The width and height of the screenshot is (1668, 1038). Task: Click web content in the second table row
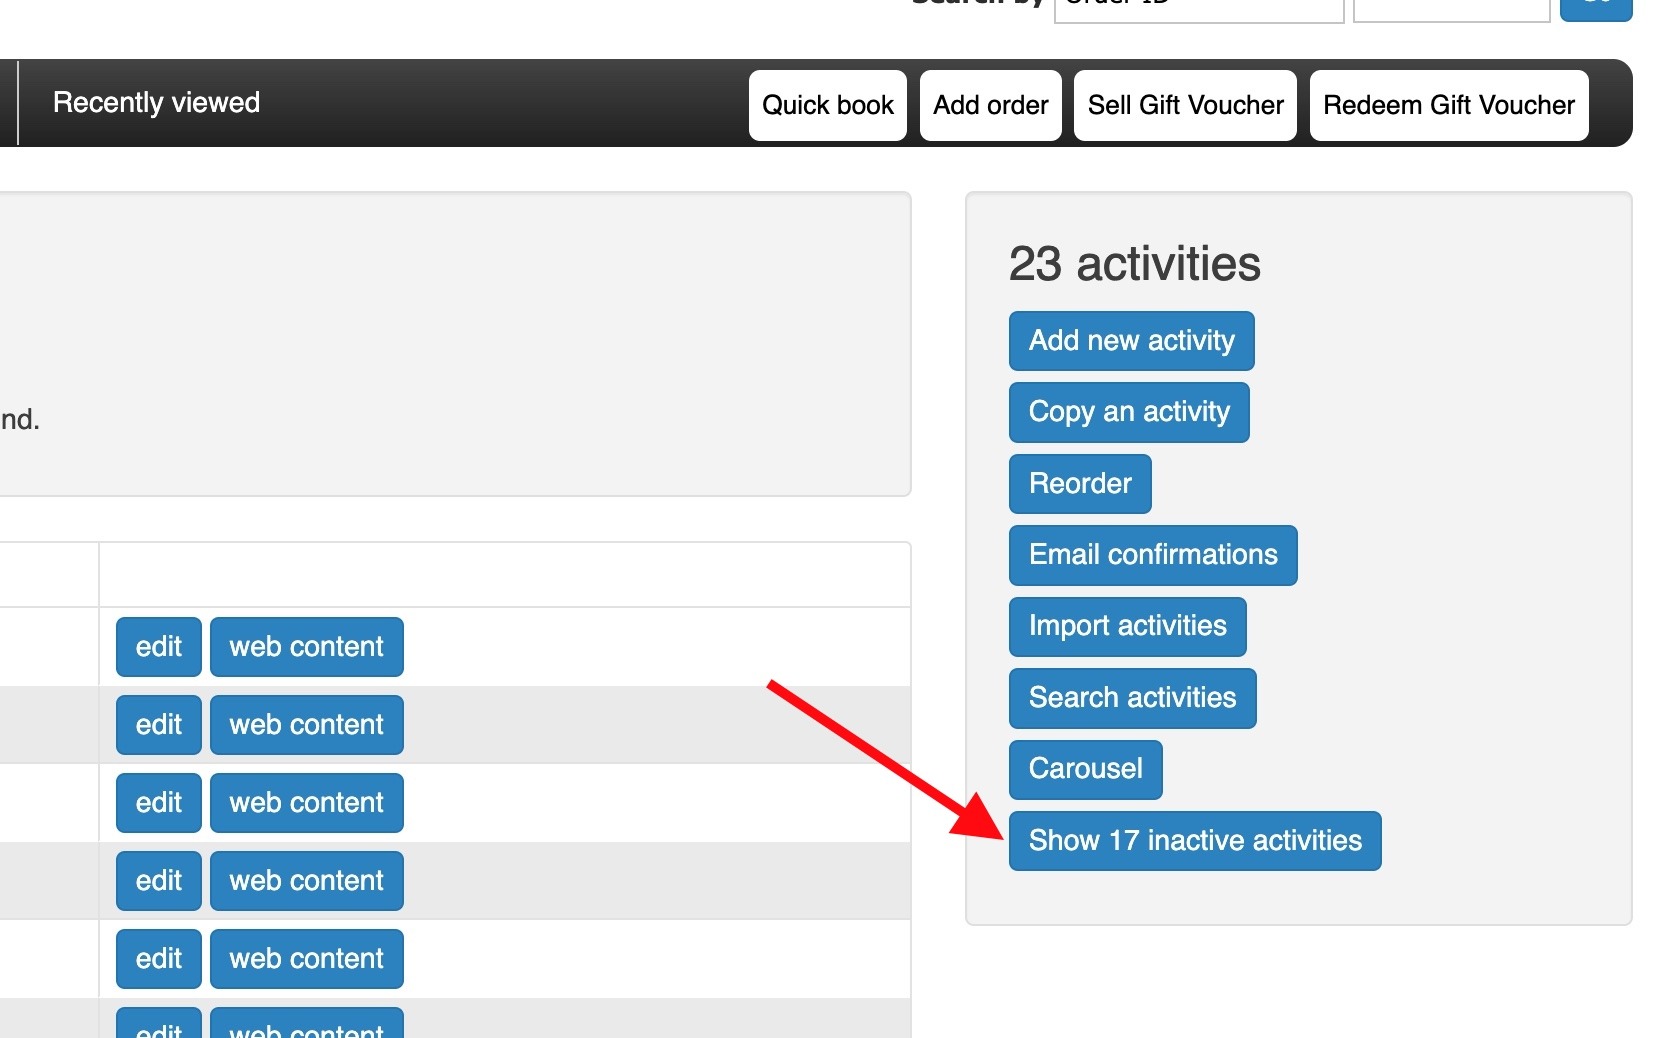click(x=307, y=725)
